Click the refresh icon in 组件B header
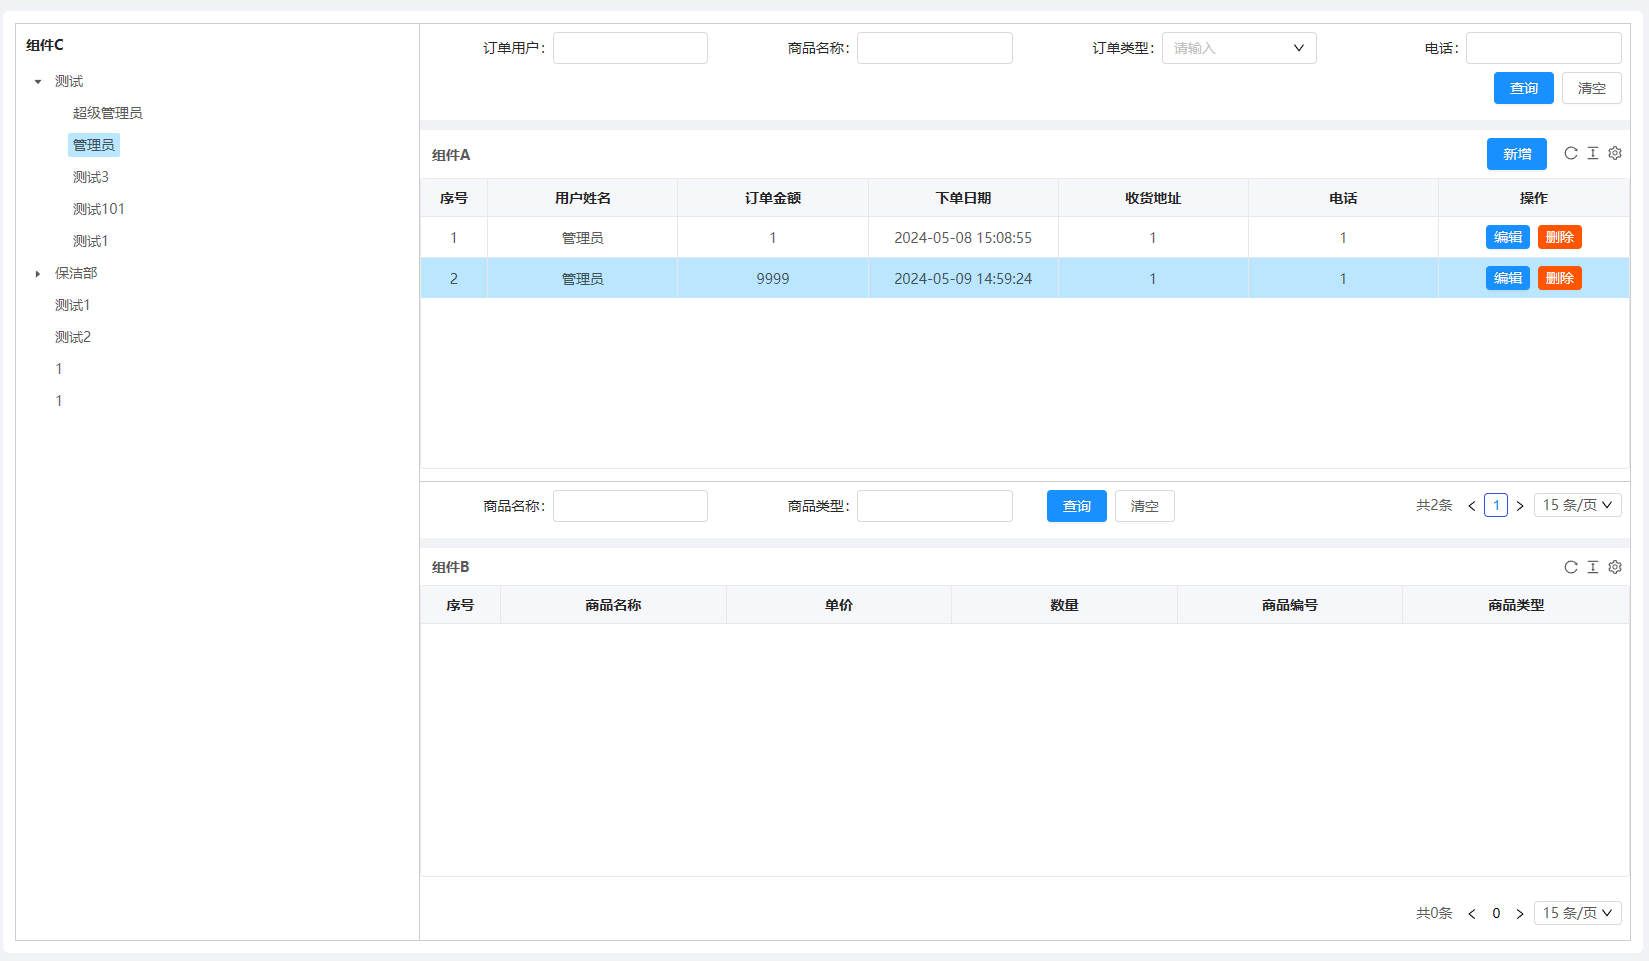This screenshot has width=1649, height=961. click(x=1571, y=567)
